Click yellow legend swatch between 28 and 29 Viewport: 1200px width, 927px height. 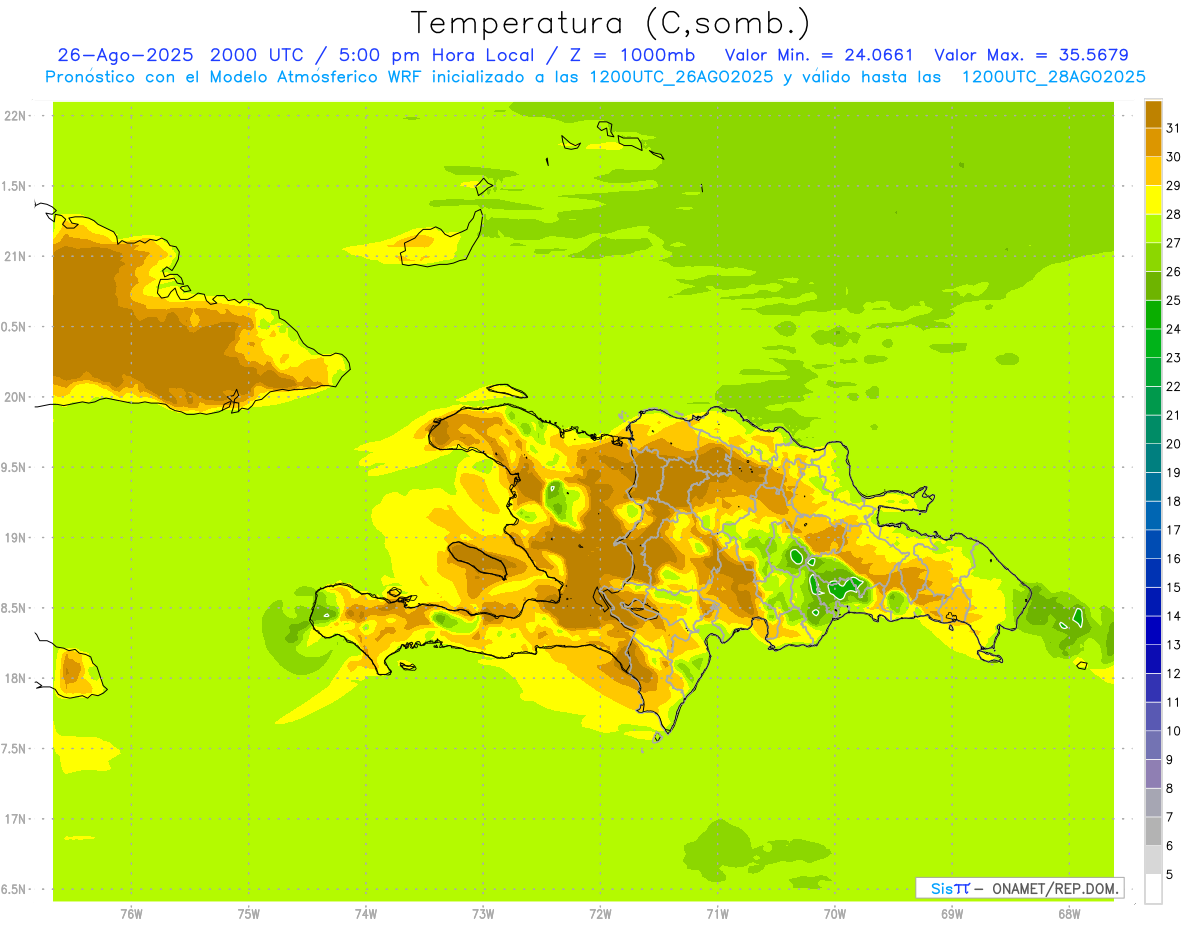[x=1153, y=200]
